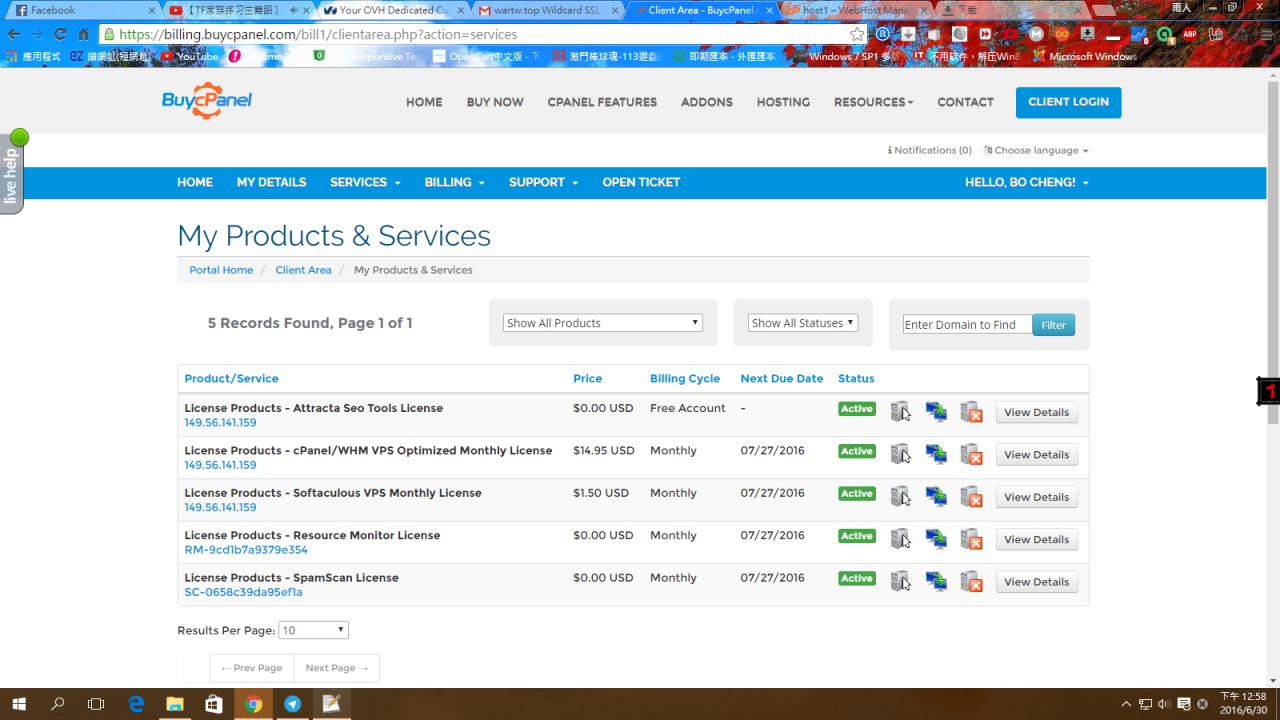The image size is (1280, 720).
Task: Expand the Choose language menu
Action: 1036,150
